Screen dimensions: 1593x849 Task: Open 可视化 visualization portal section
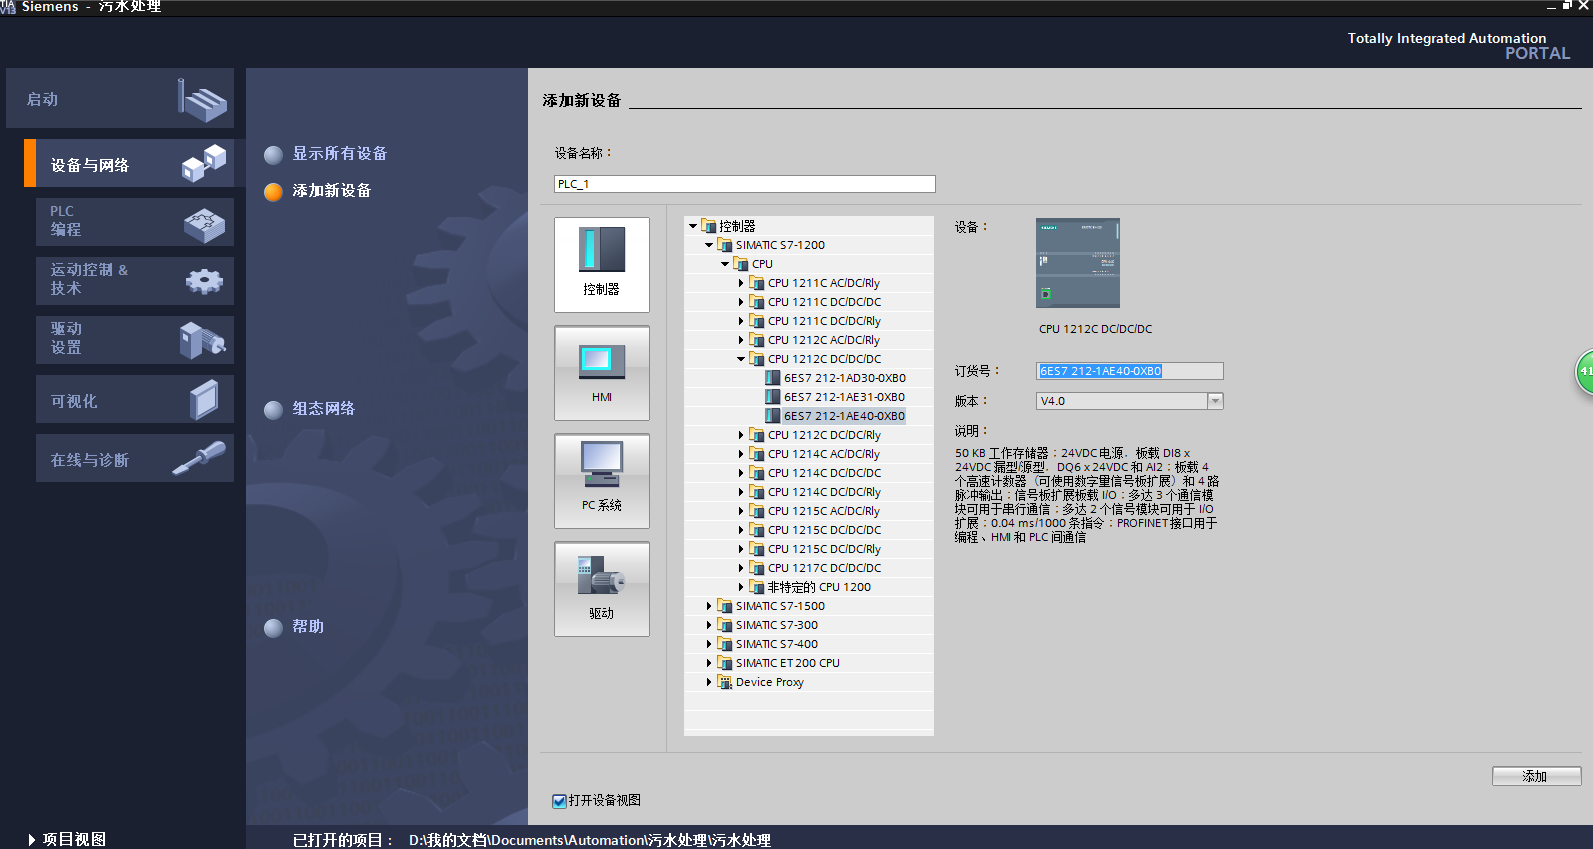[134, 400]
